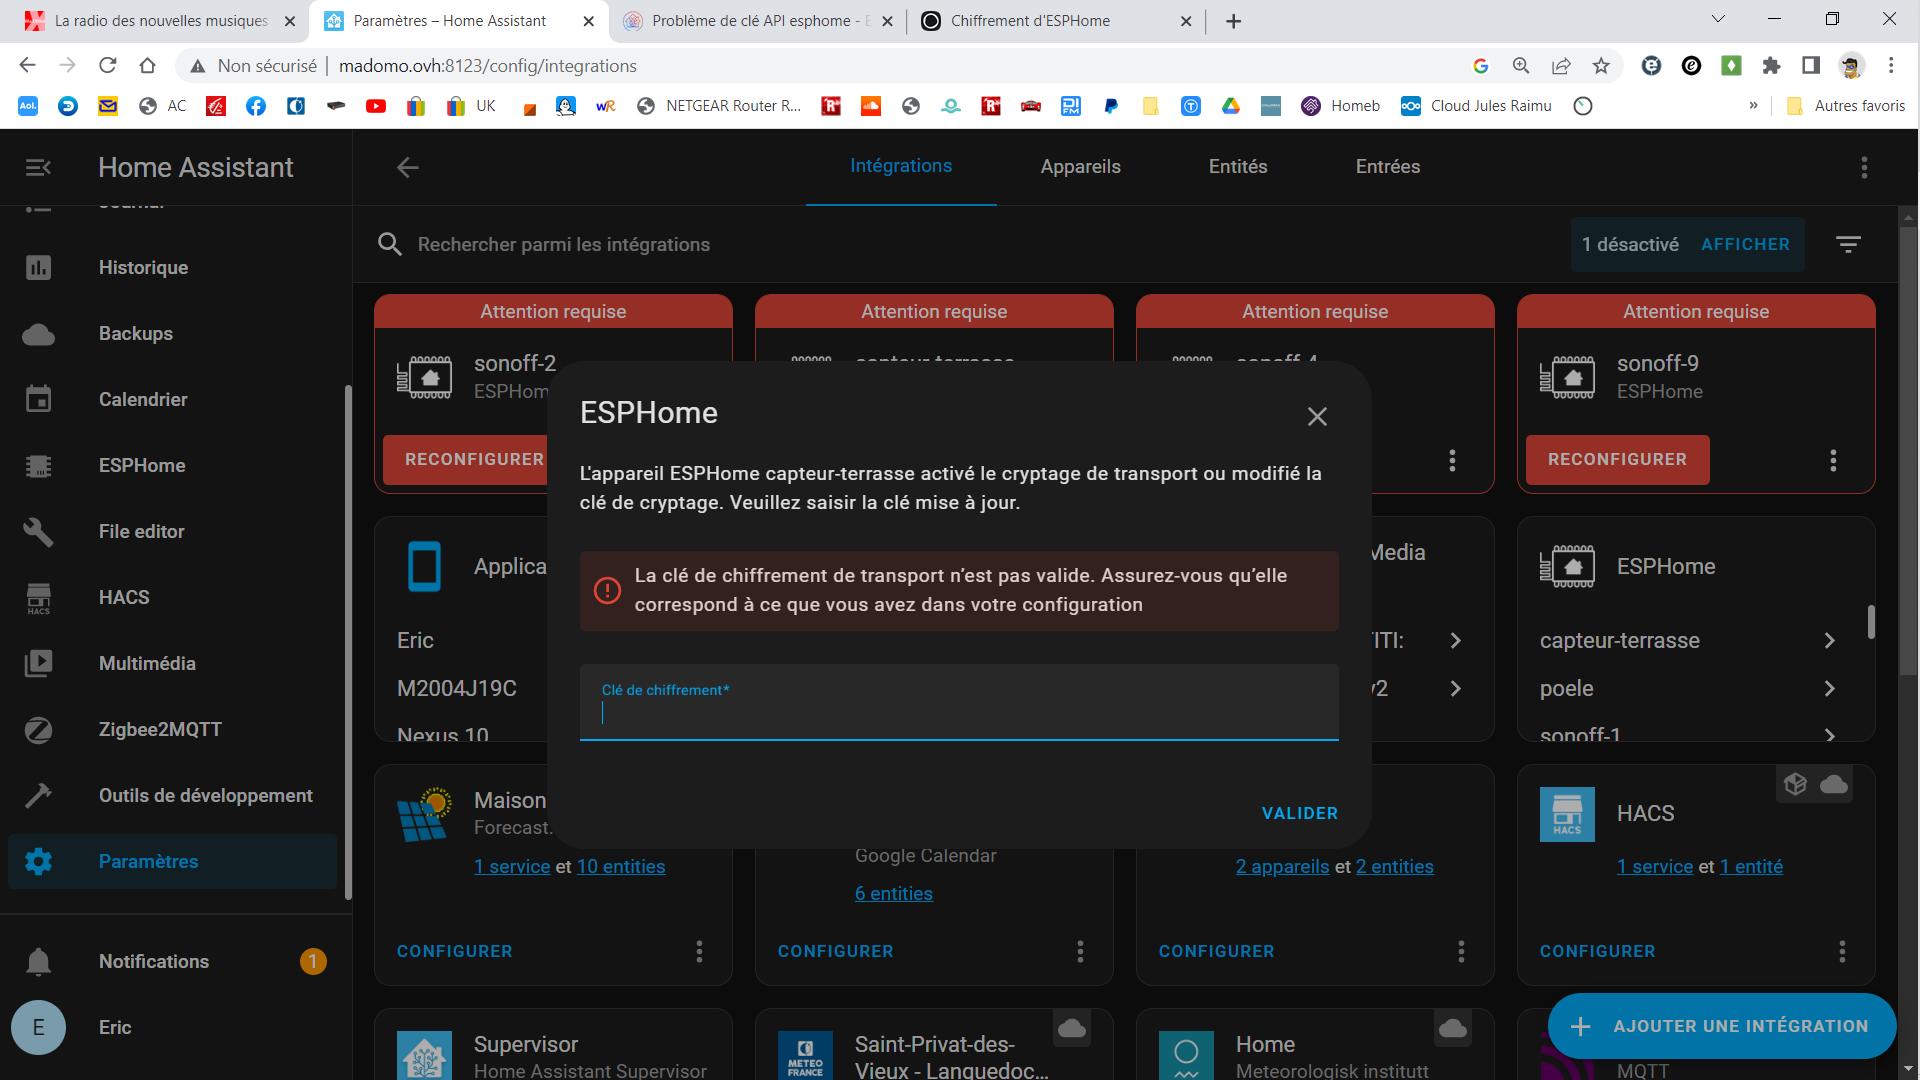Focus the Clé de chiffrement input field
Screen dimensions: 1920x1080
point(959,703)
